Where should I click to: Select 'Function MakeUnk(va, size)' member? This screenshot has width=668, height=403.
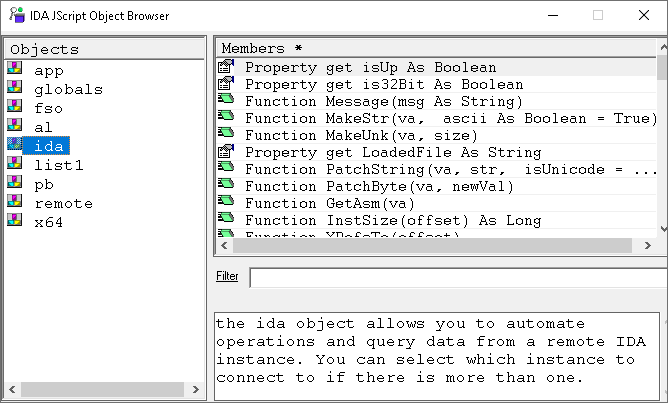coord(436,135)
